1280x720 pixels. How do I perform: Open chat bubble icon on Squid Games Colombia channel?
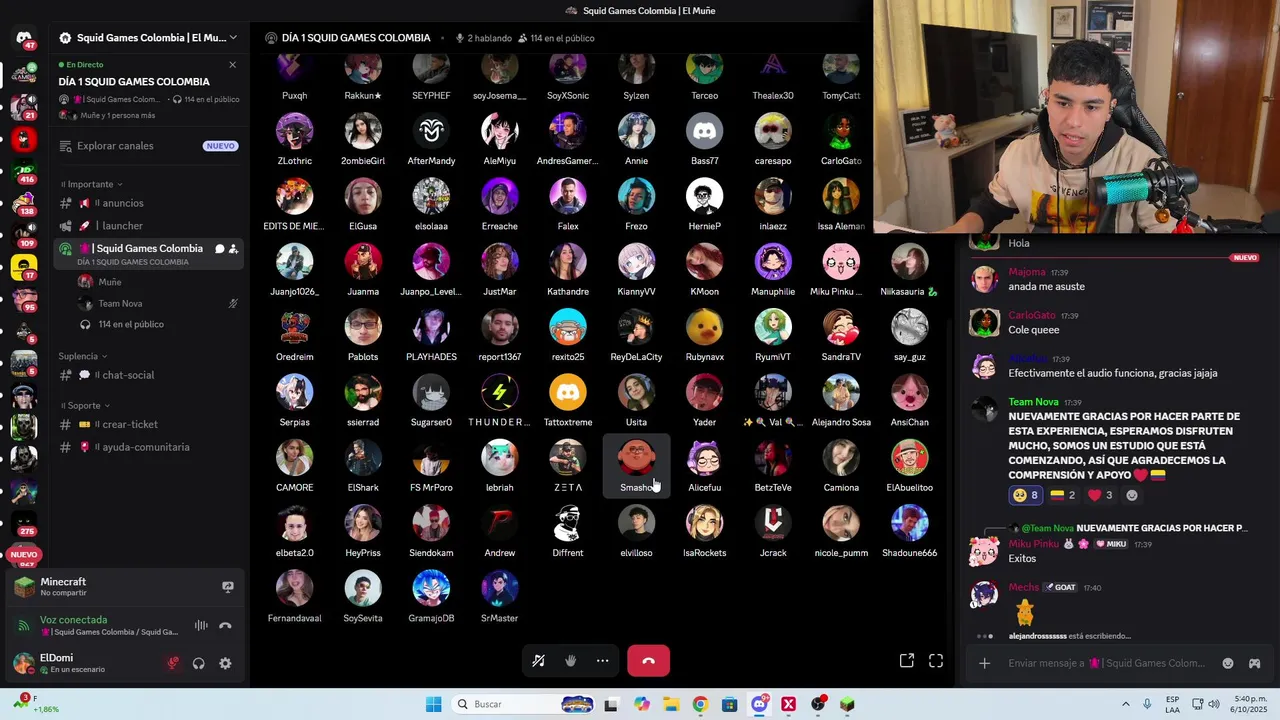[219, 249]
